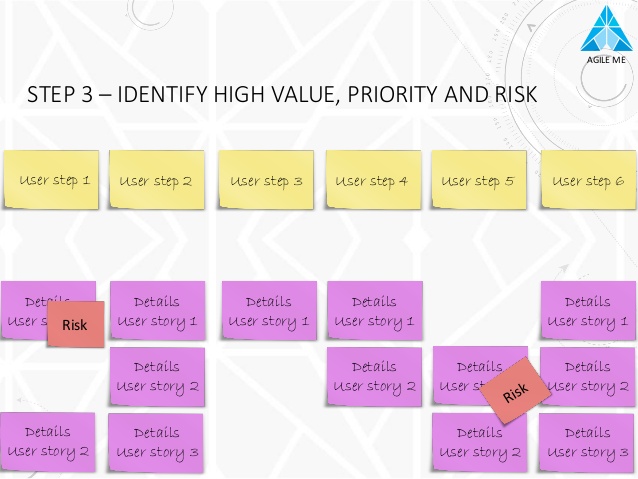This screenshot has width=638, height=479.
Task: Select User story 1 under User step 6
Action: (588, 311)
